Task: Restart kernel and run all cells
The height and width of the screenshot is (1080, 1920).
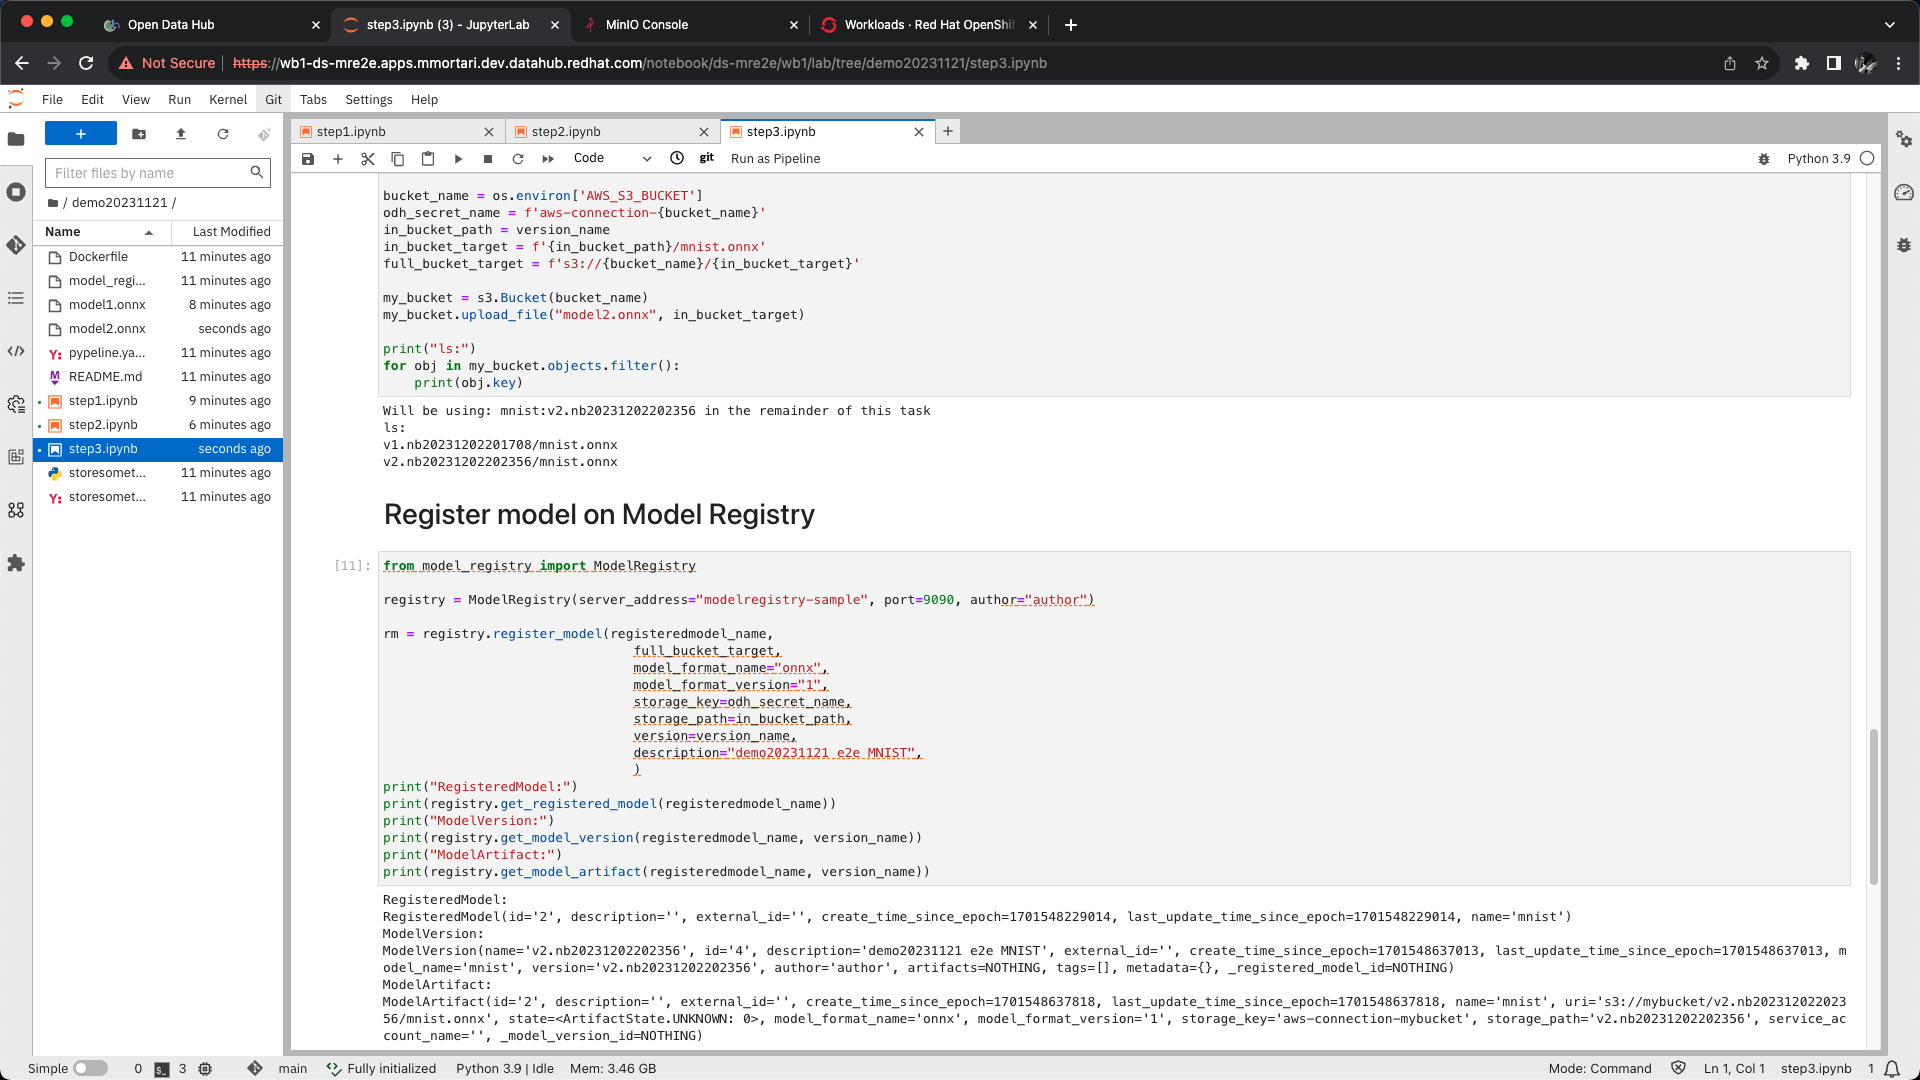Action: 548,159
